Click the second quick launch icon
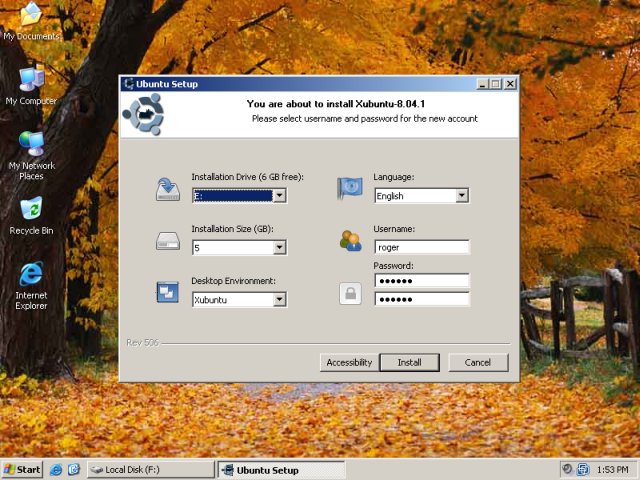This screenshot has height=480, width=640. tap(74, 470)
